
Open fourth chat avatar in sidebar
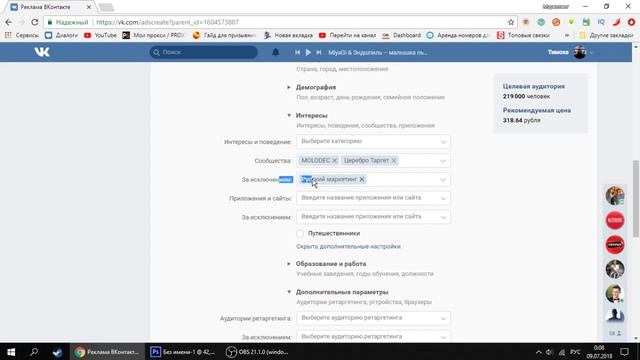(x=615, y=269)
